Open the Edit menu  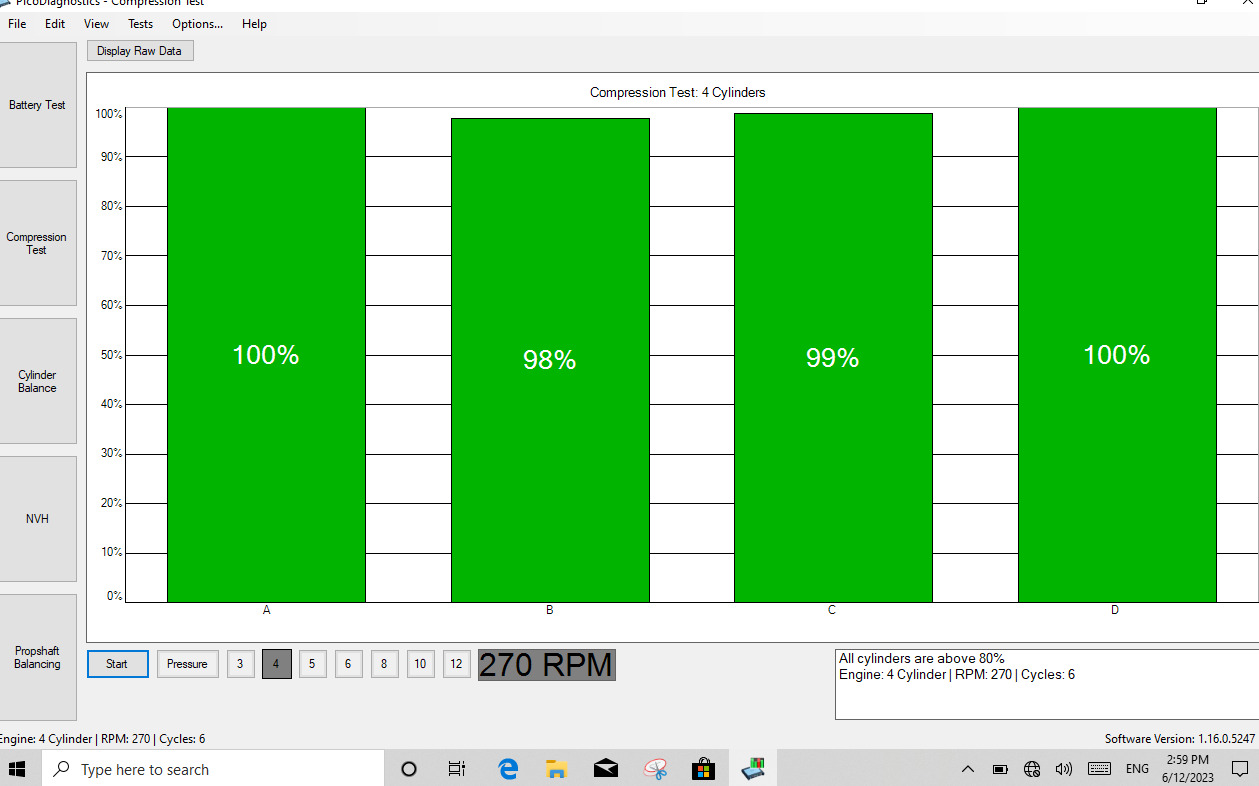click(55, 24)
